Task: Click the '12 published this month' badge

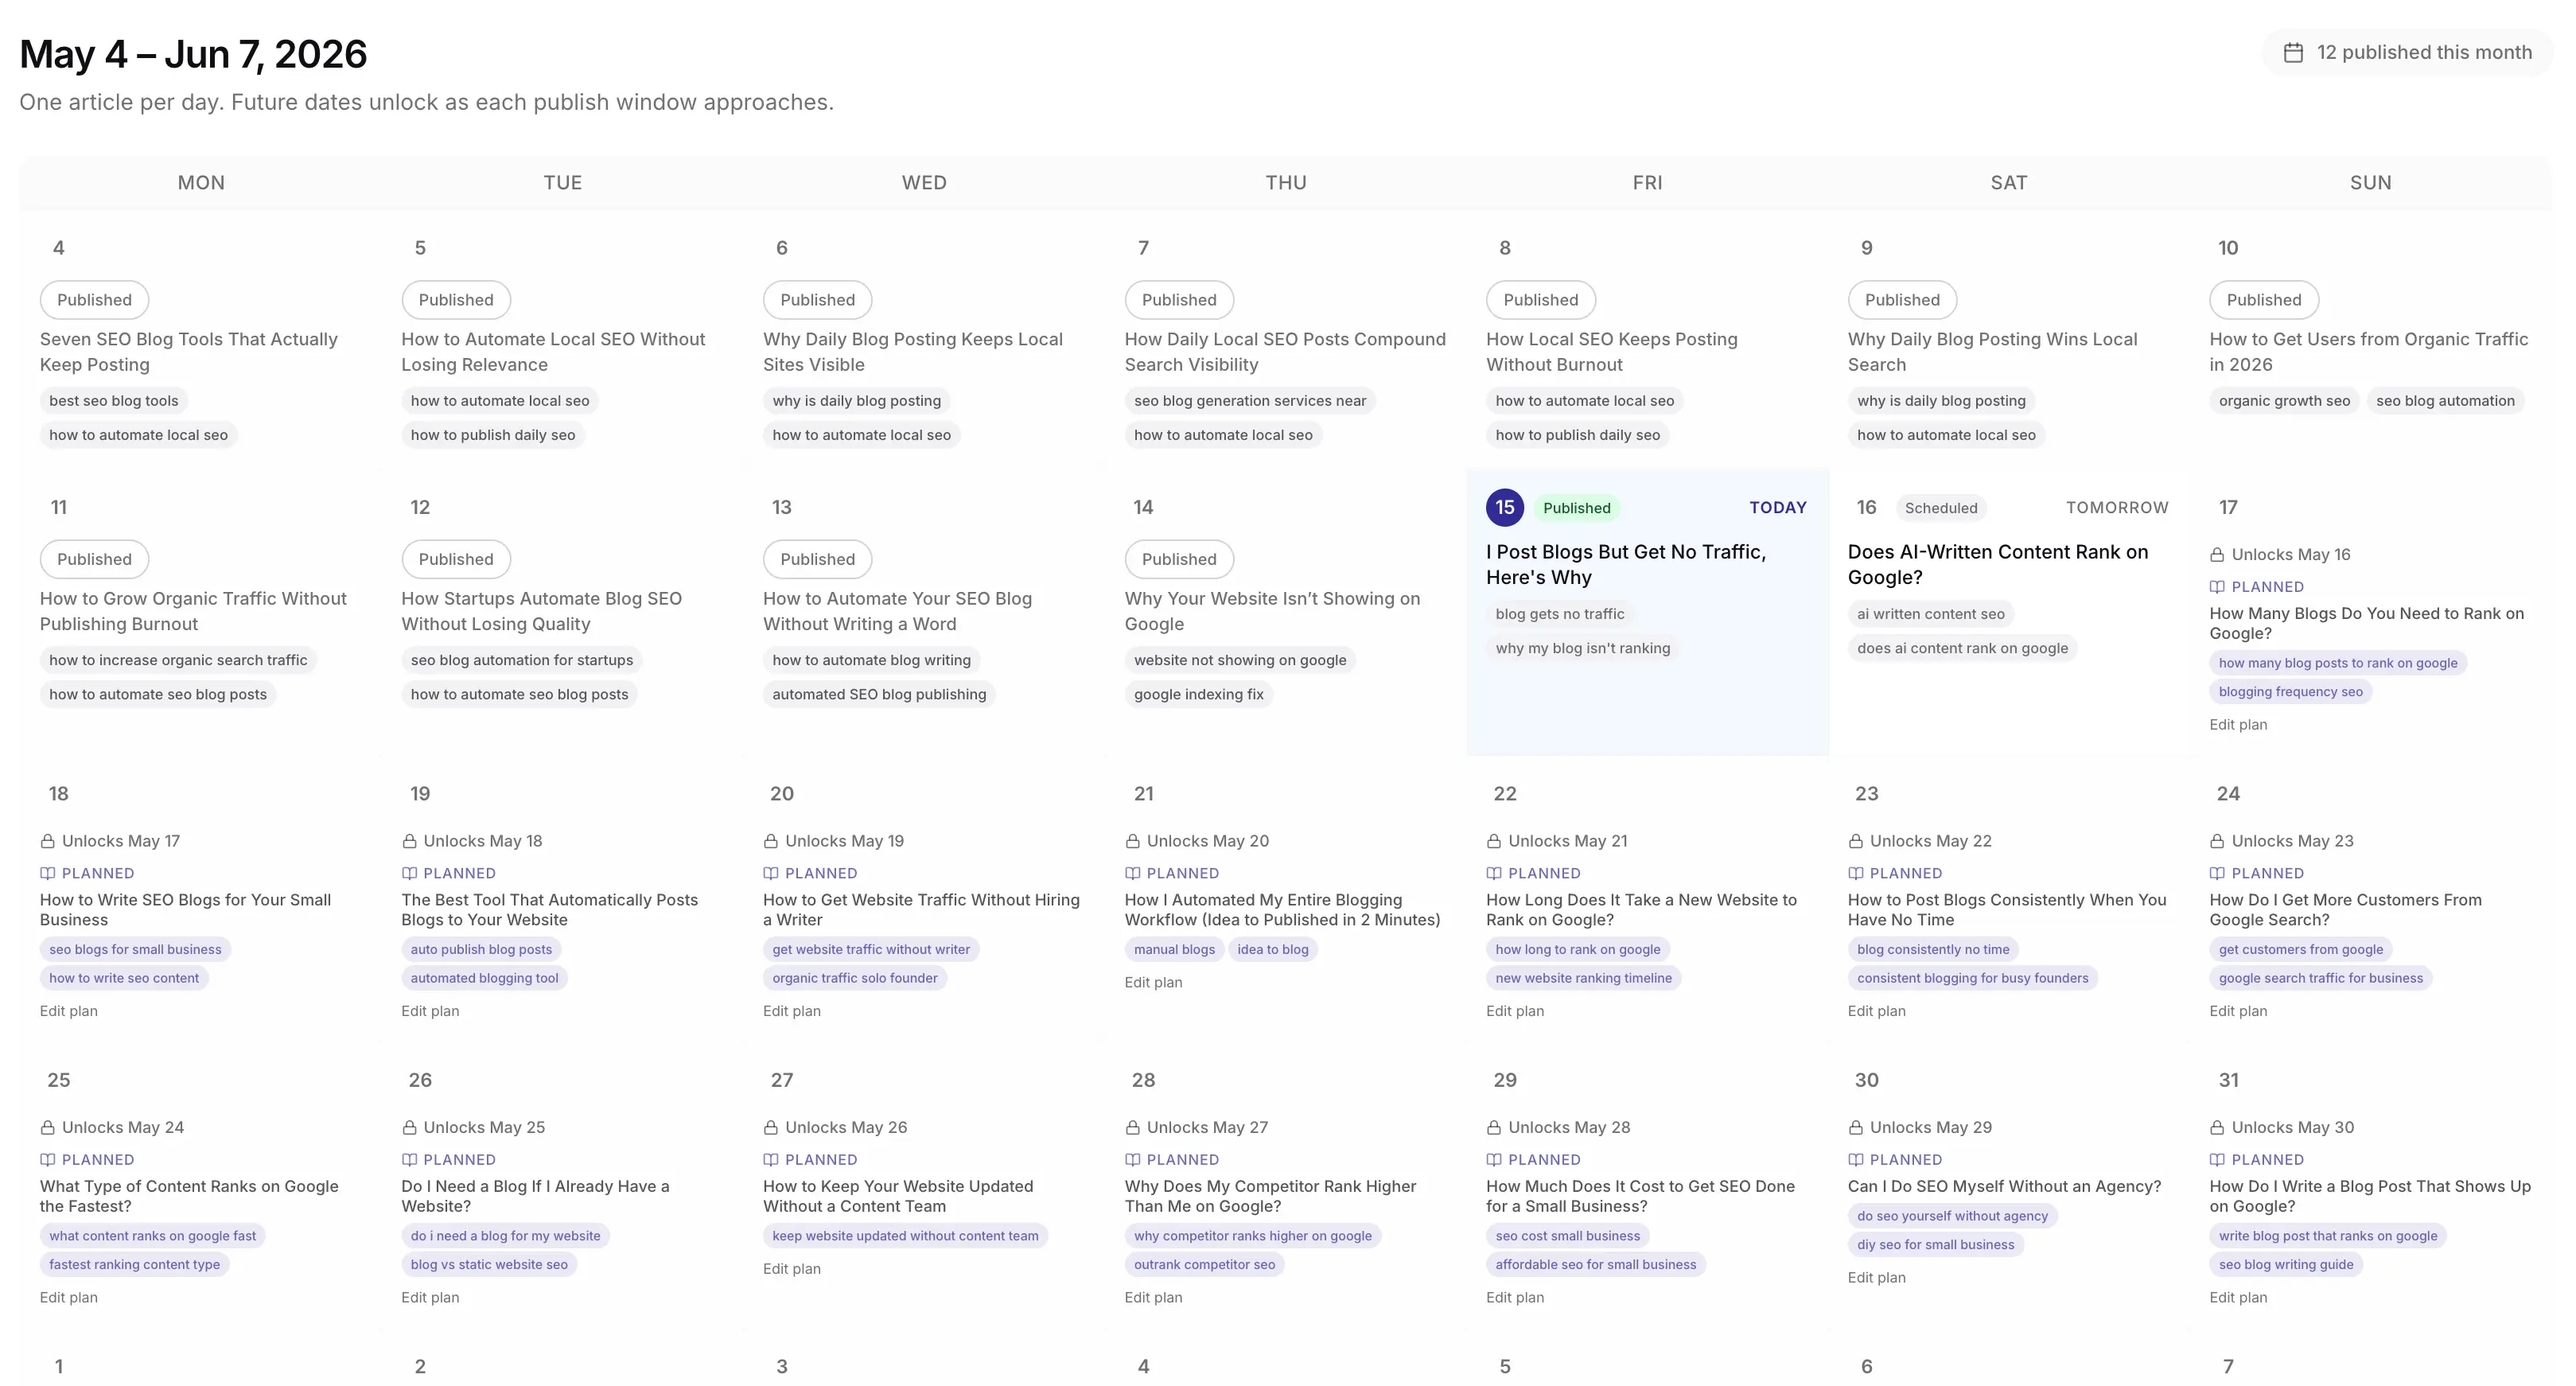Action: click(x=2407, y=53)
